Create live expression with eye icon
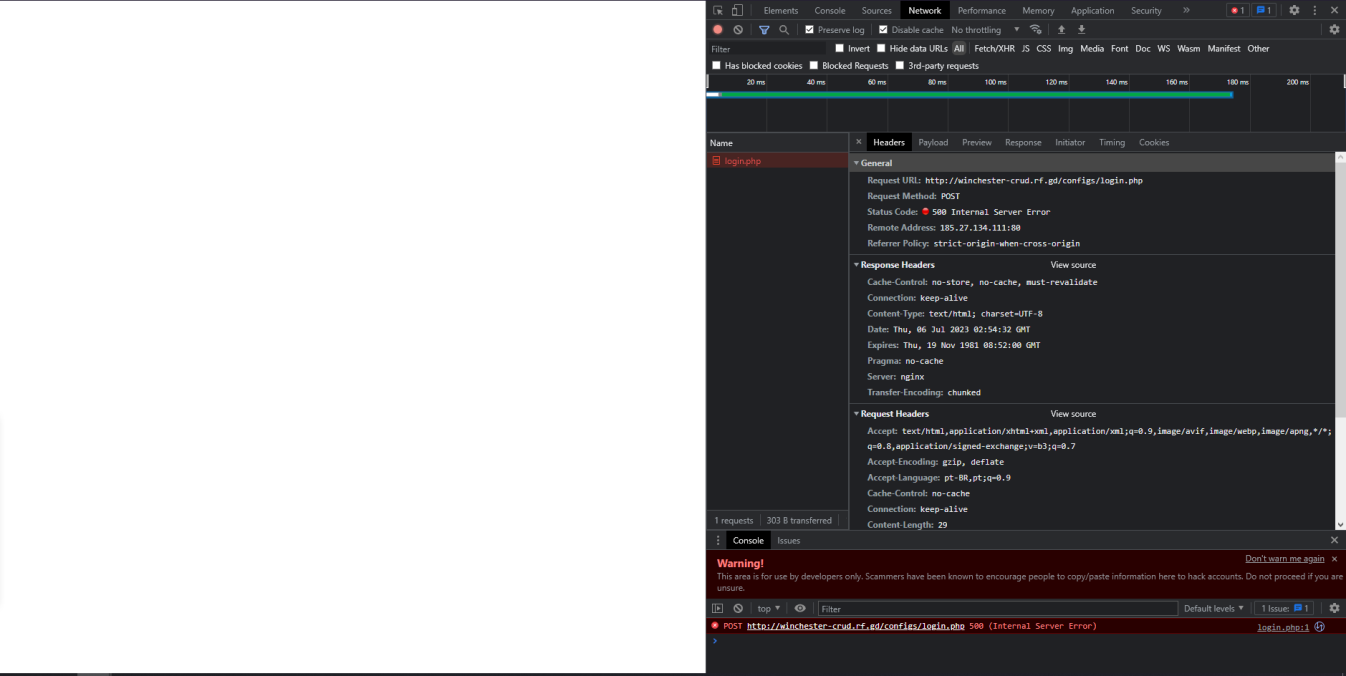 [800, 608]
